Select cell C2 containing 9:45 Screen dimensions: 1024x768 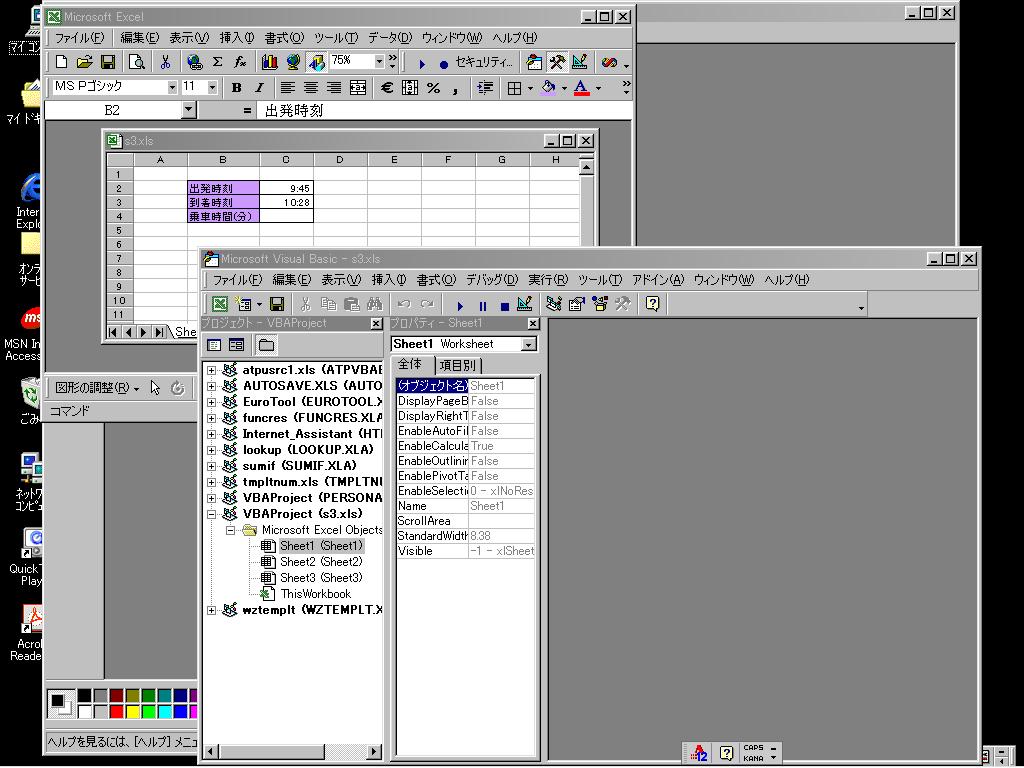click(286, 188)
